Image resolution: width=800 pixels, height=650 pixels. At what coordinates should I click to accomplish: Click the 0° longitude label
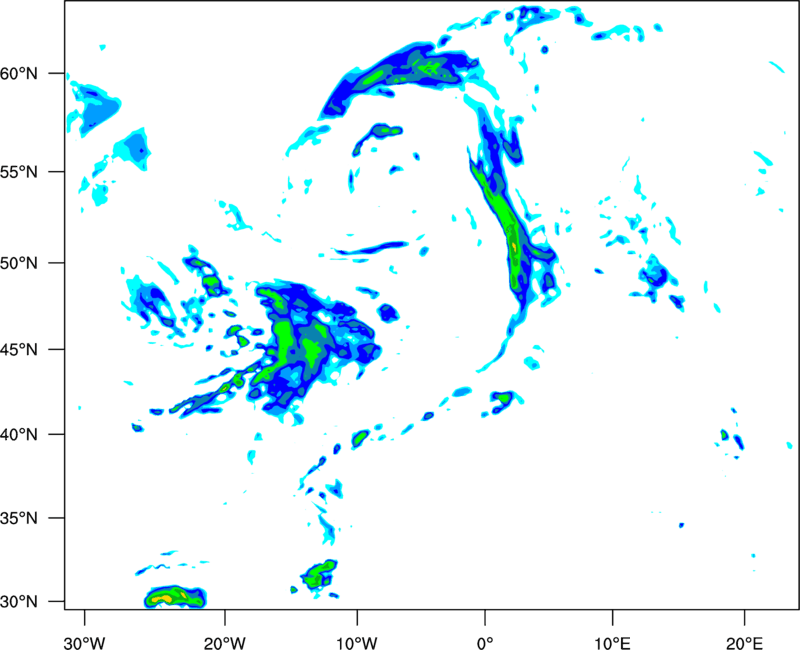tap(485, 643)
